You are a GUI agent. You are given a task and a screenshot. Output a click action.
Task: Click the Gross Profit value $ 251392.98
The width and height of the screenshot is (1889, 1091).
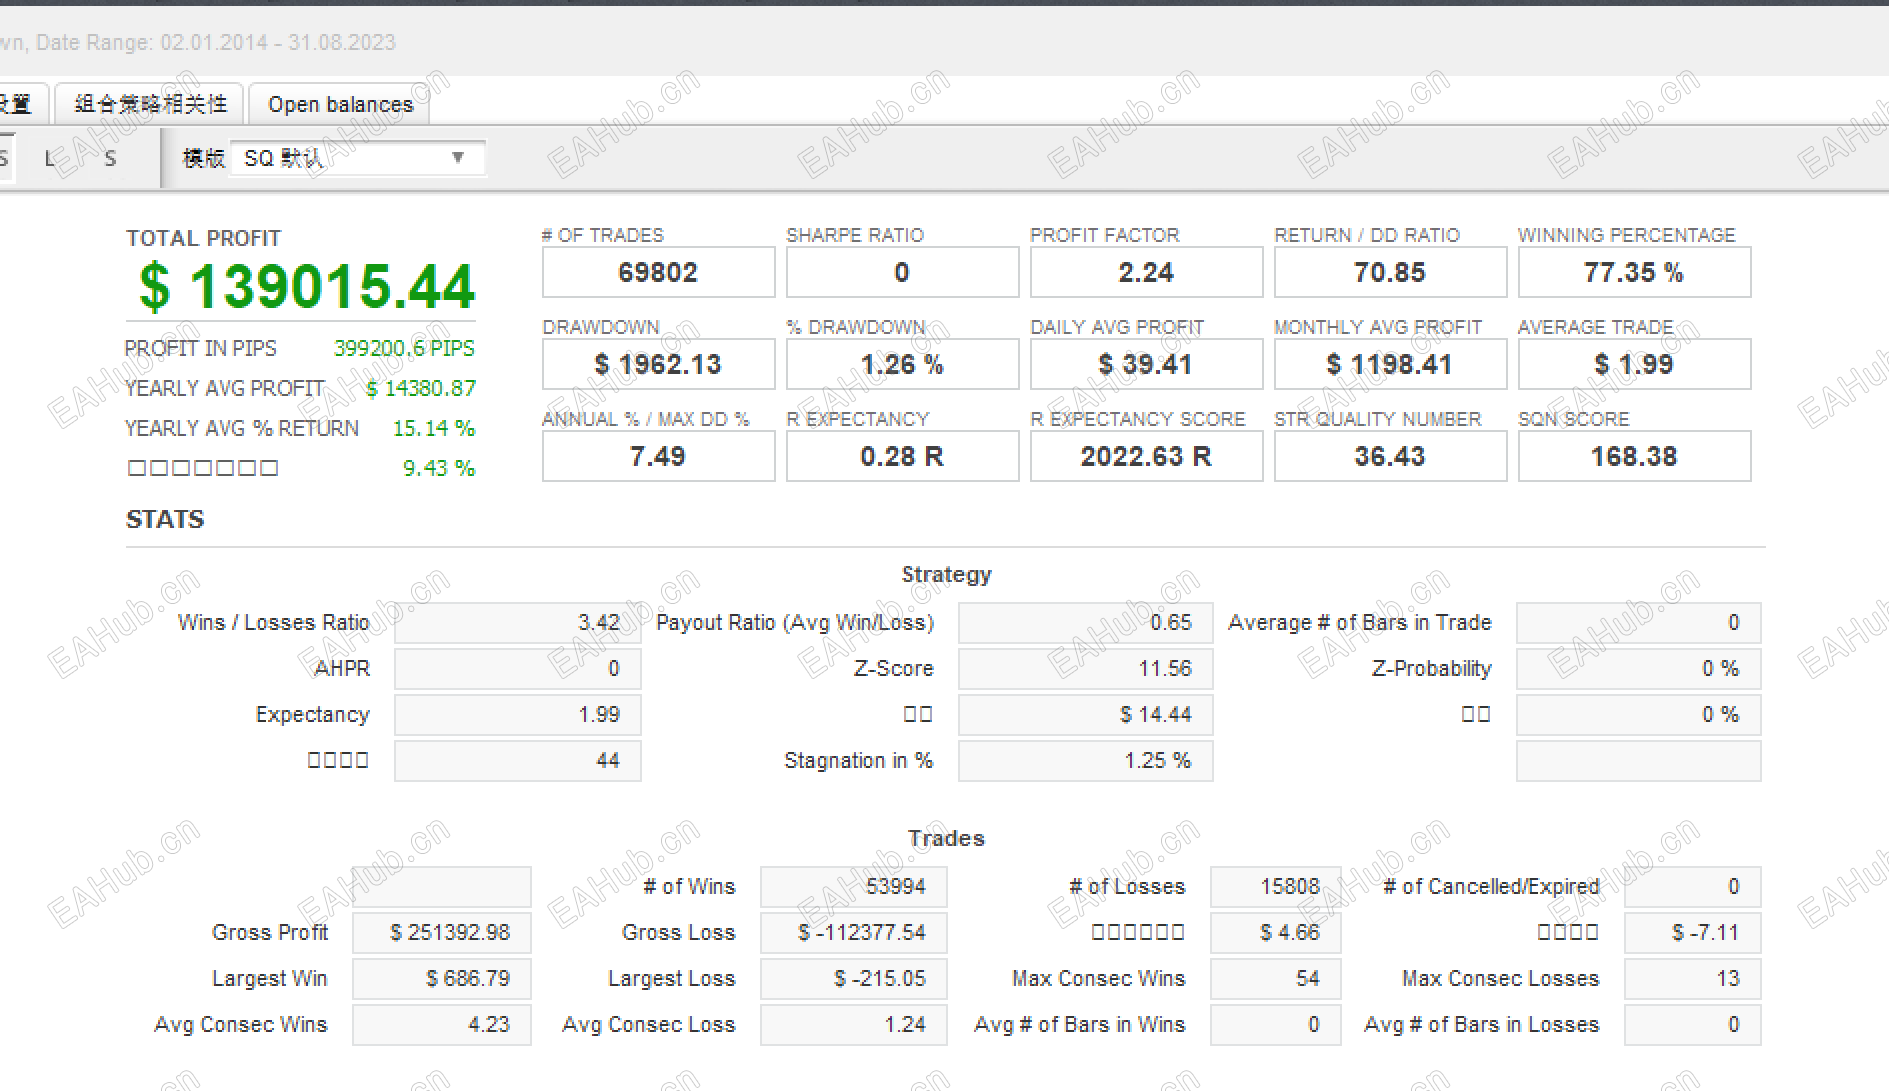point(441,932)
